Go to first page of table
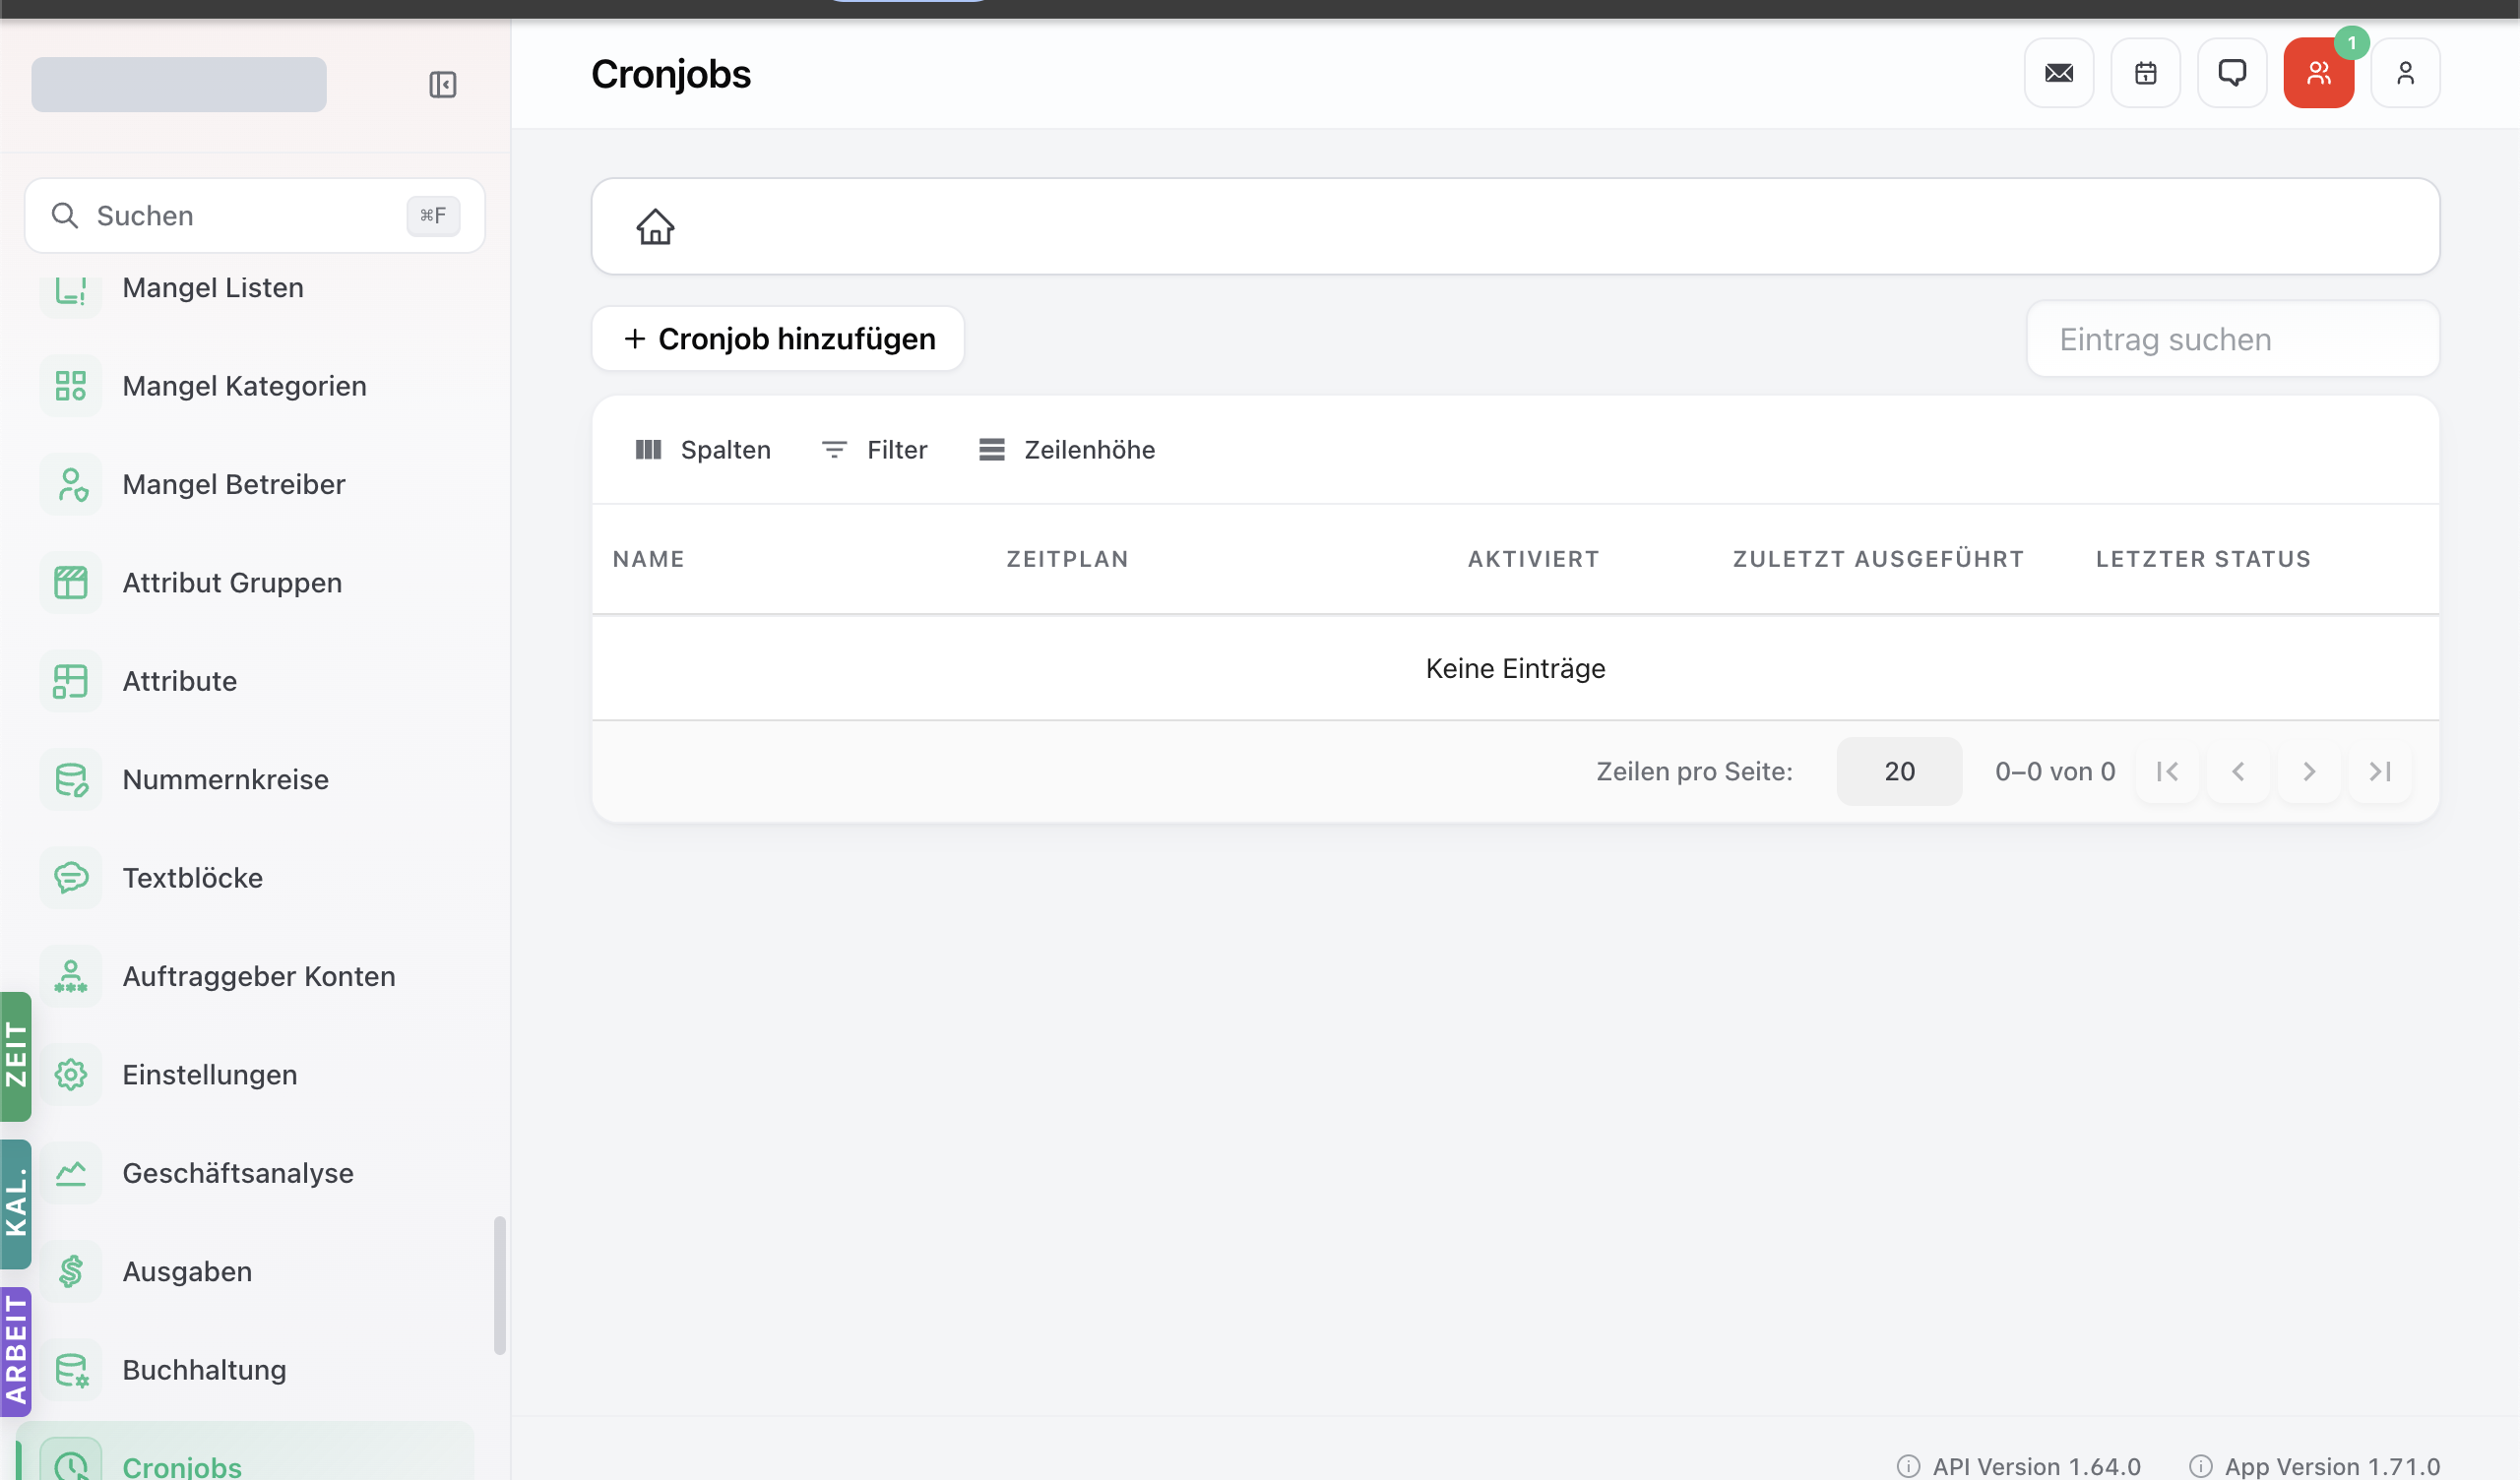The image size is (2520, 1480). click(x=2167, y=771)
